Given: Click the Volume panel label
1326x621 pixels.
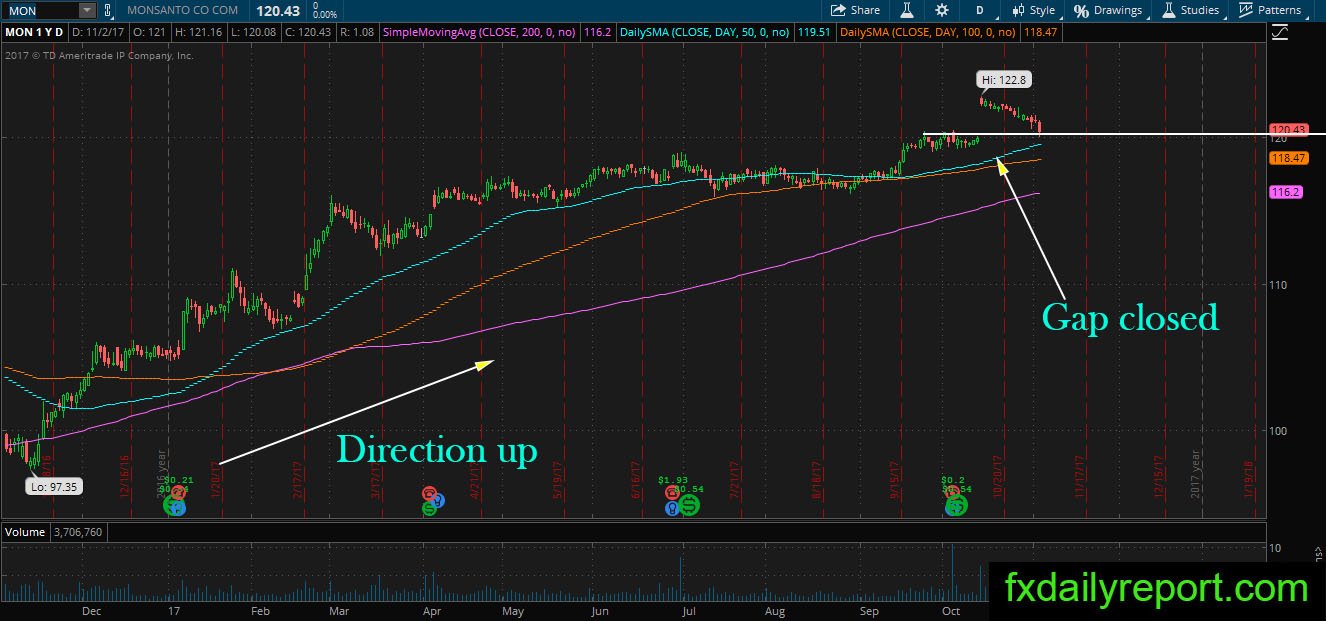Looking at the screenshot, I should pos(24,532).
